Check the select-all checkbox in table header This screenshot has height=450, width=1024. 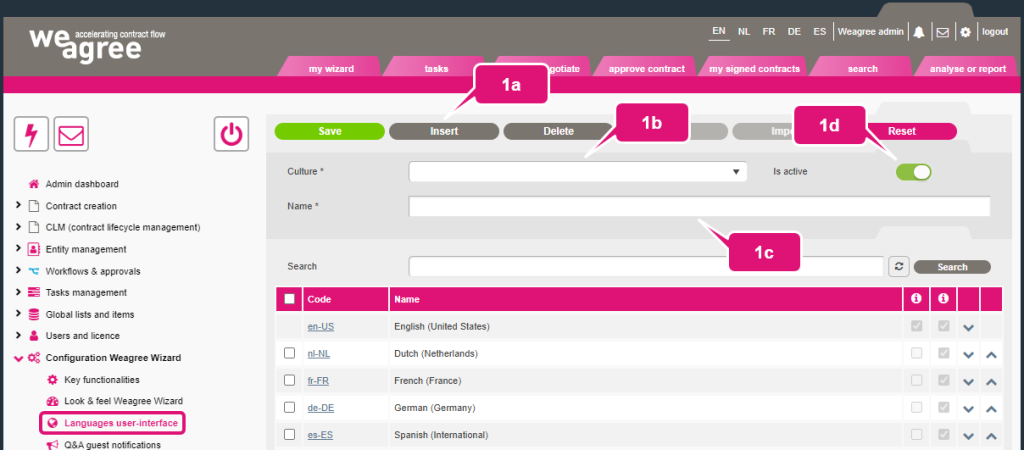290,299
